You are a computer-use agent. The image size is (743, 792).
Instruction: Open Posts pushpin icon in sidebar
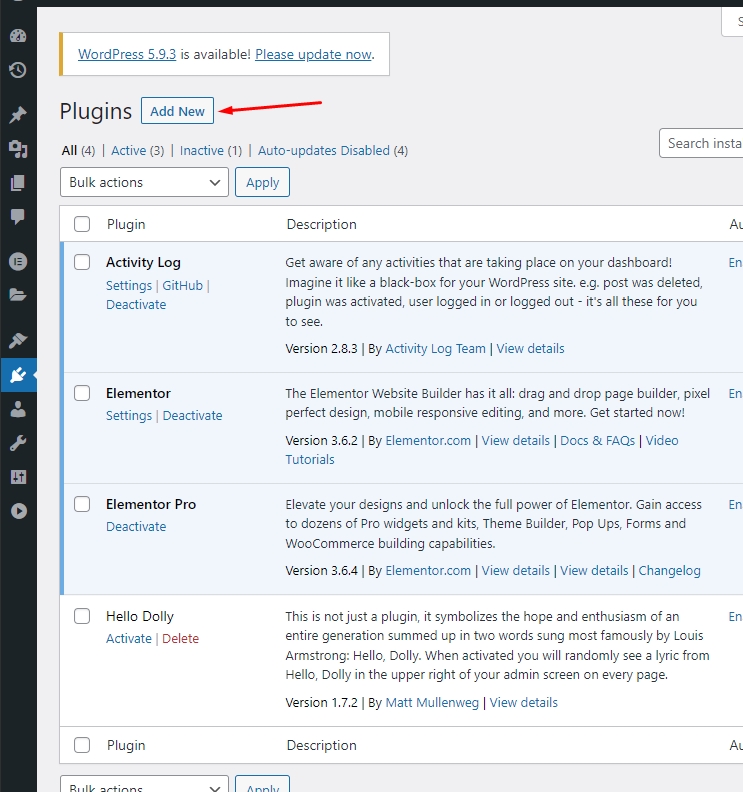click(18, 115)
